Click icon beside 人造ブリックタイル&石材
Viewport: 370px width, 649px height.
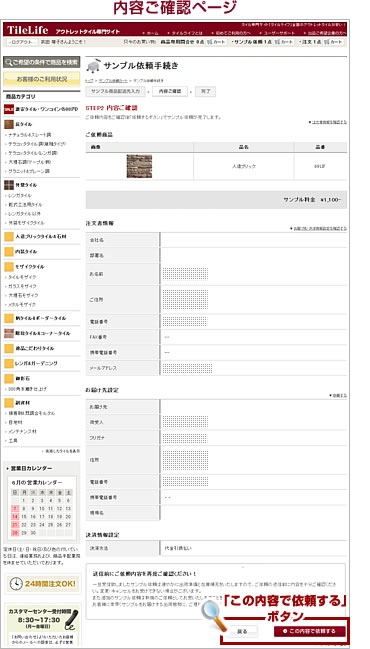[9, 237]
